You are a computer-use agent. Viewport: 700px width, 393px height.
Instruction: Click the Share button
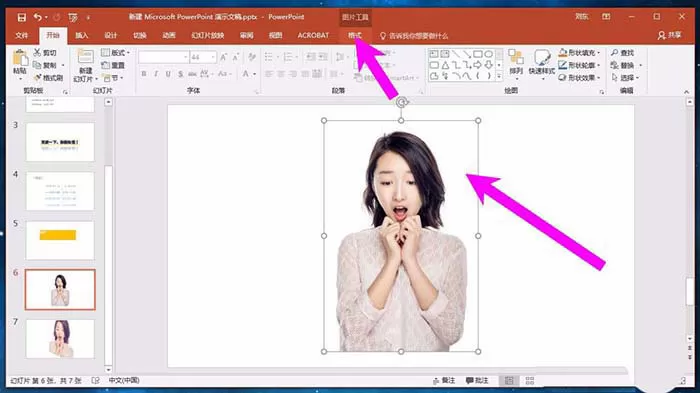coord(669,35)
